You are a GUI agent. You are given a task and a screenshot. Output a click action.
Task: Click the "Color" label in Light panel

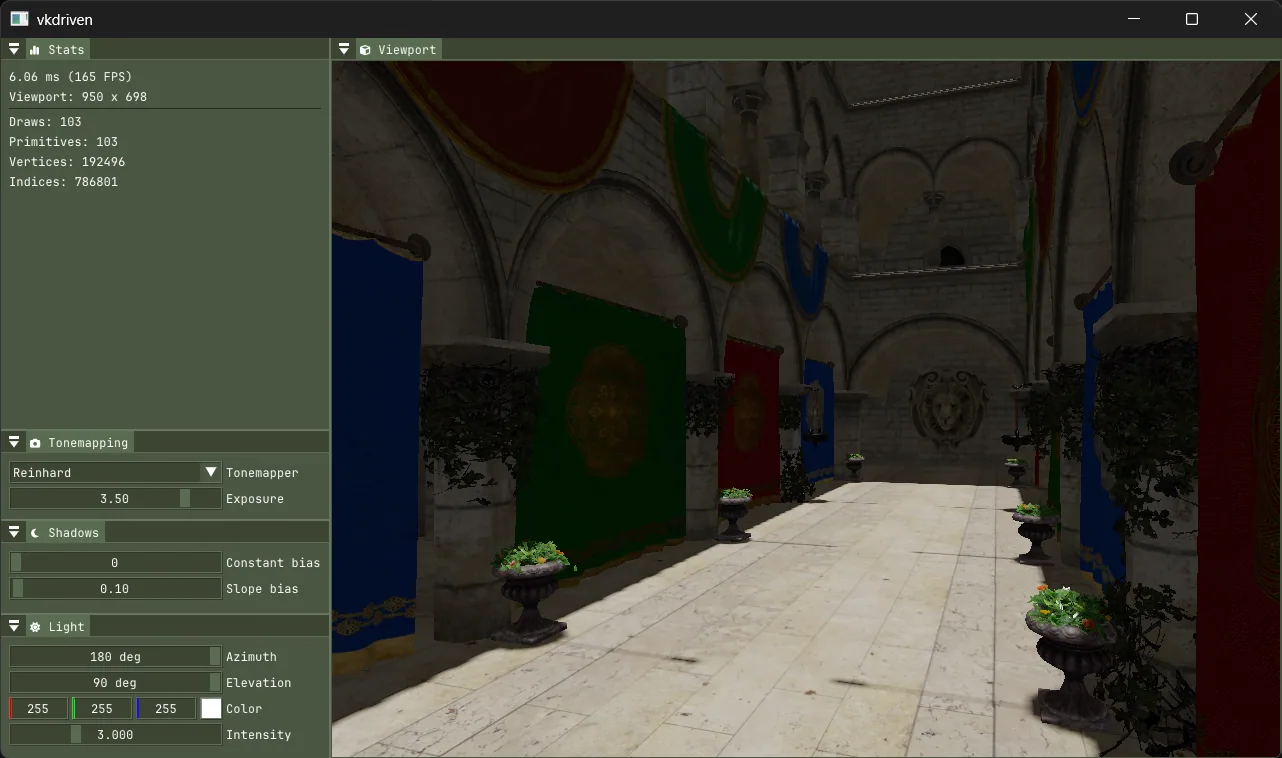(244, 708)
